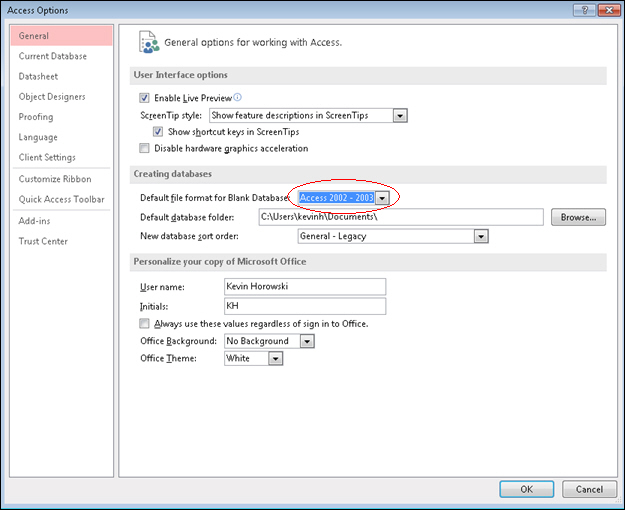Switch to Current Database options
Screen dimensions: 625x510
(62, 56)
